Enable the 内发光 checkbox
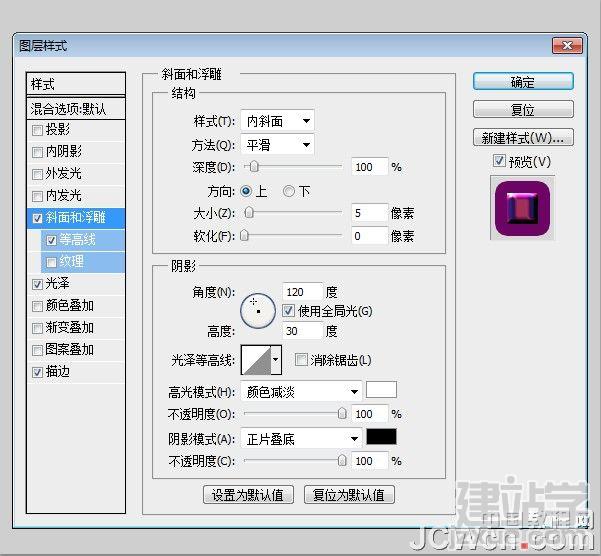Screen dimensions: 601x556 [37, 197]
